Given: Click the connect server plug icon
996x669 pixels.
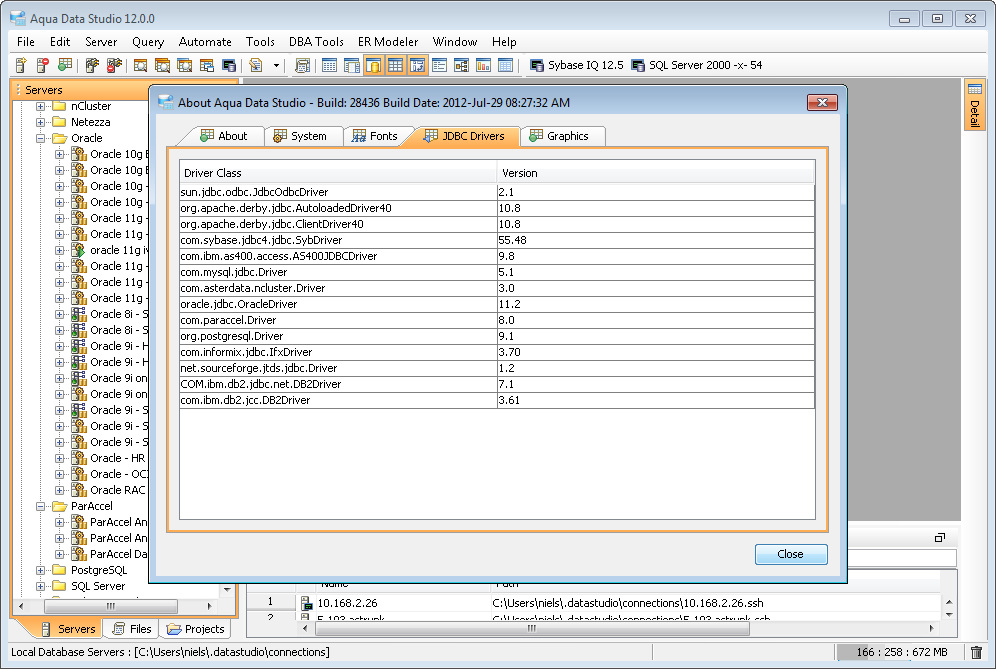Looking at the screenshot, I should click(x=93, y=65).
